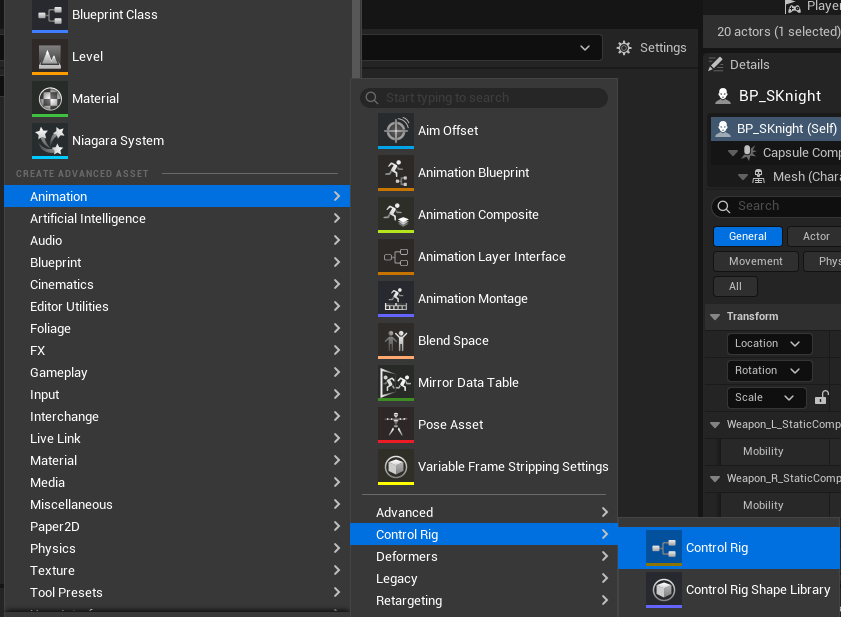
Task: Click the Control Rig node icon
Action: tap(664, 548)
